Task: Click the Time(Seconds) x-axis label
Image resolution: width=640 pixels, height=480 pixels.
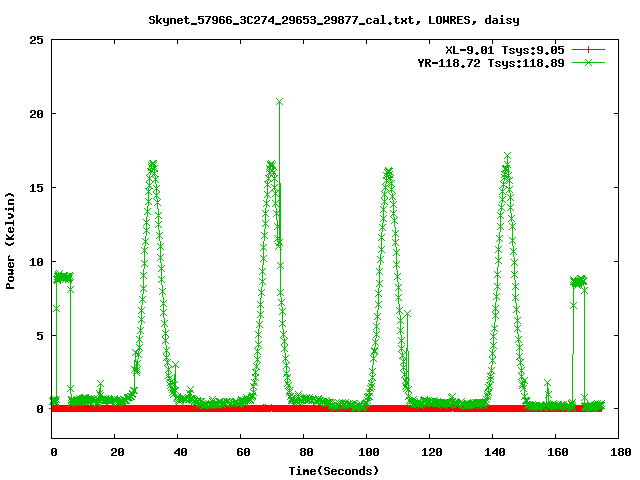Action: [x=334, y=471]
